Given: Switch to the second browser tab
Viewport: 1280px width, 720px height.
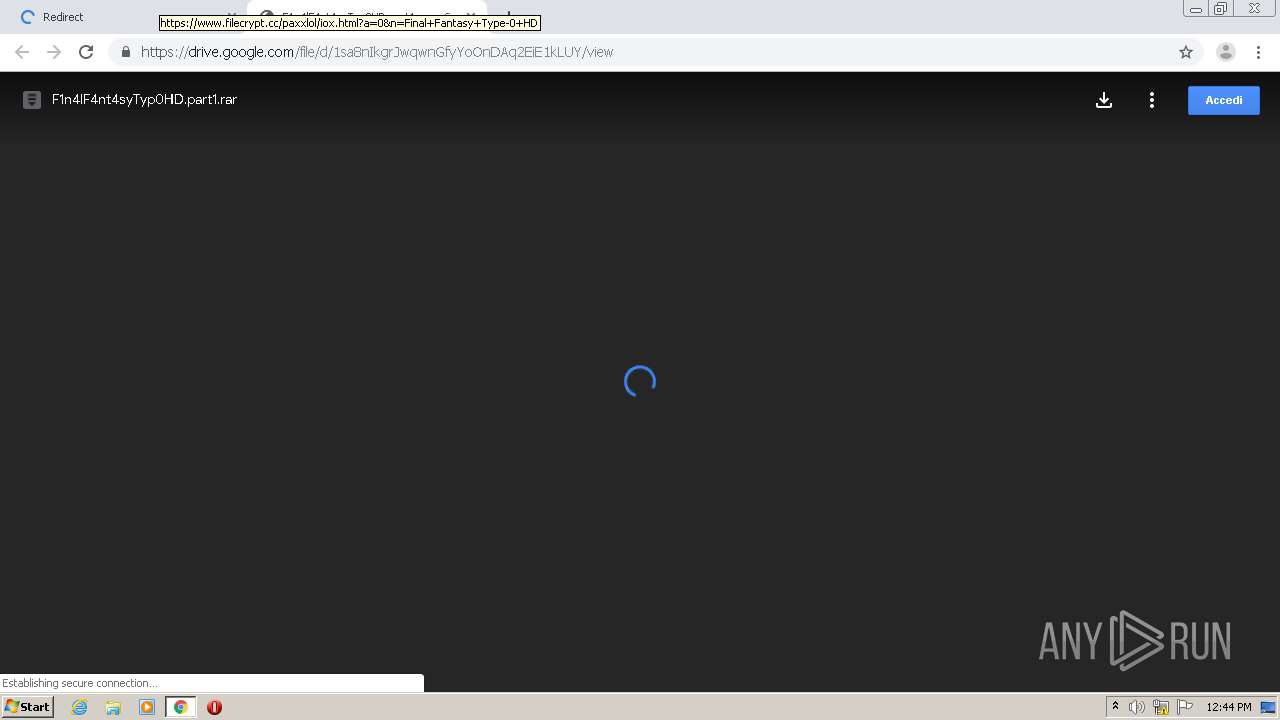Looking at the screenshot, I should pyautogui.click(x=366, y=17).
